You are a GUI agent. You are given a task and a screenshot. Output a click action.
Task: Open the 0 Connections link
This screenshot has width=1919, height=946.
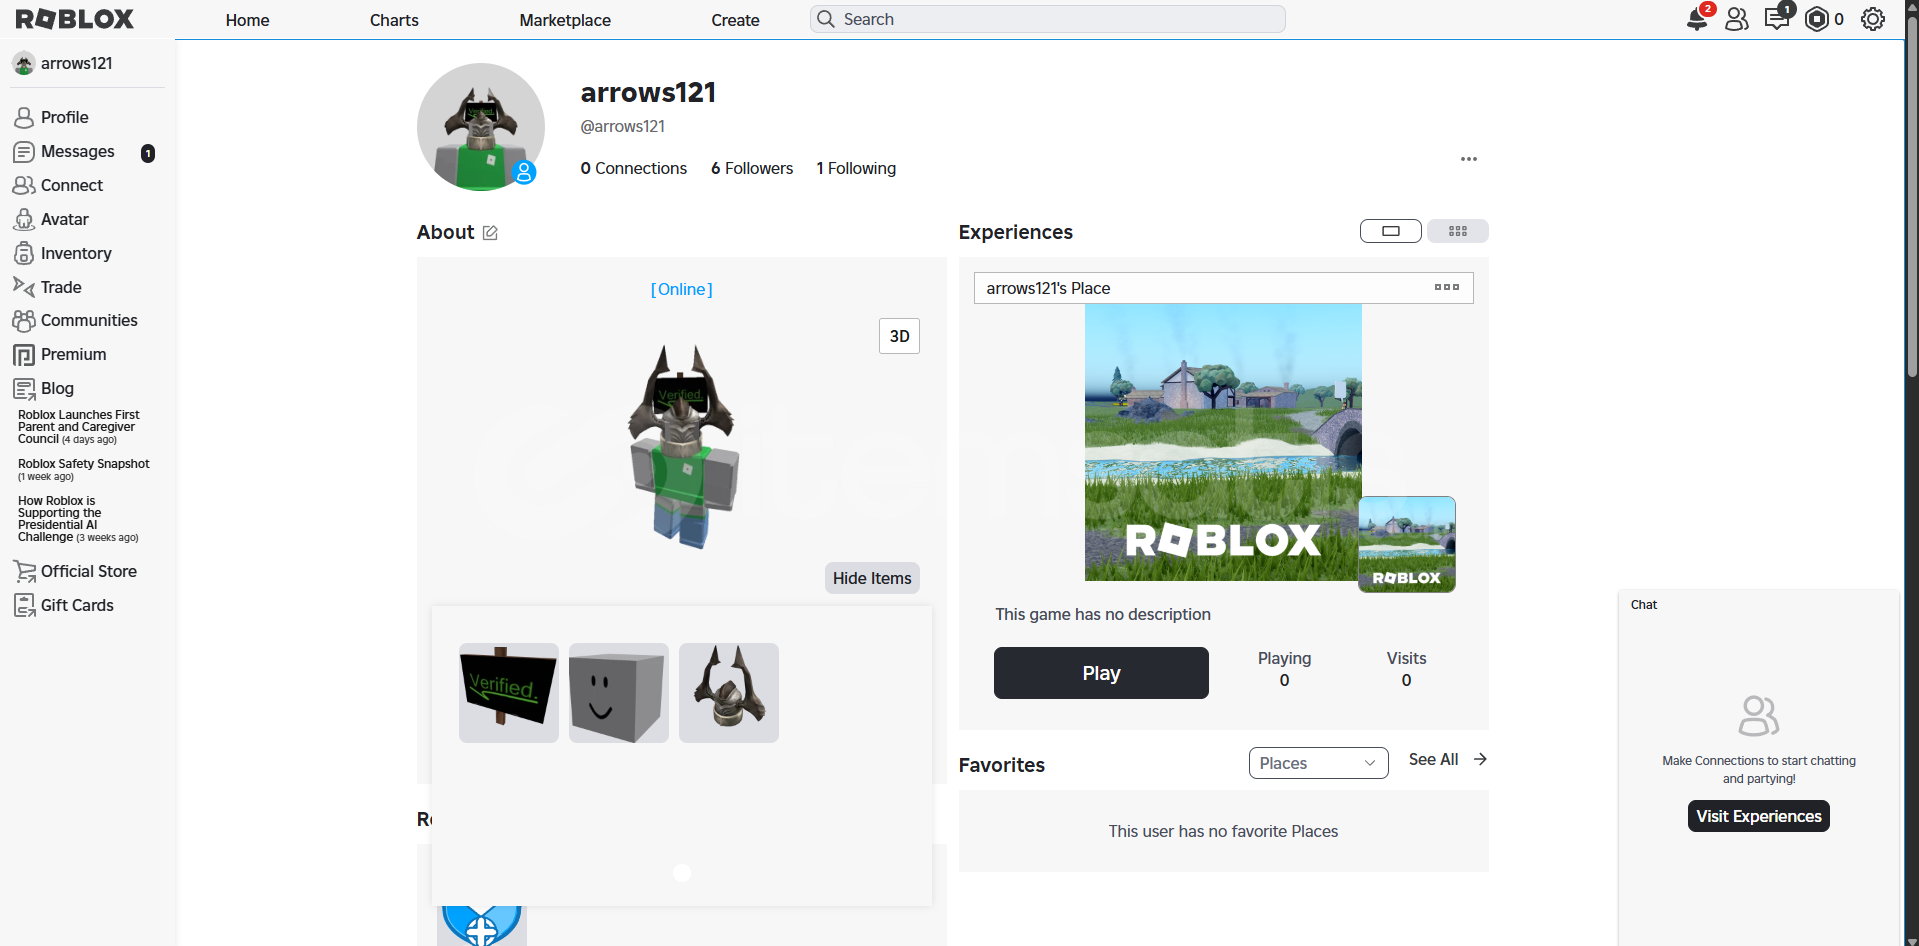pos(634,168)
